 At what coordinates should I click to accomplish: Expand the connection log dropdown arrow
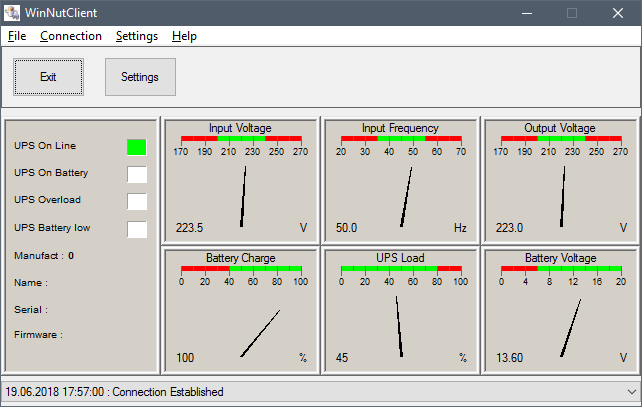click(x=630, y=392)
